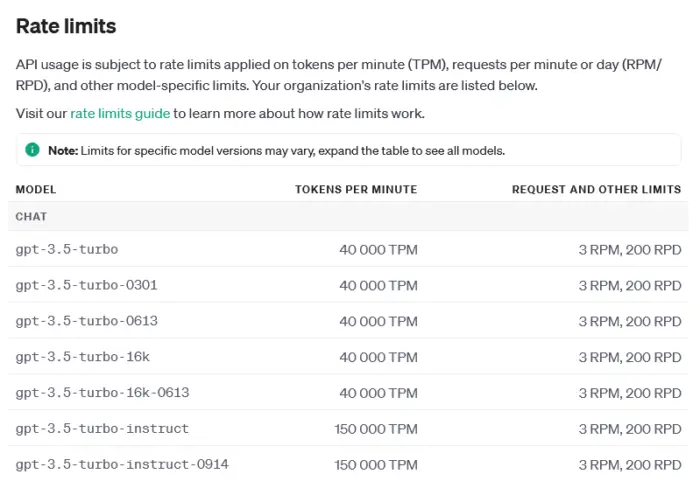Expand the CHAT section of the table

tap(32, 216)
